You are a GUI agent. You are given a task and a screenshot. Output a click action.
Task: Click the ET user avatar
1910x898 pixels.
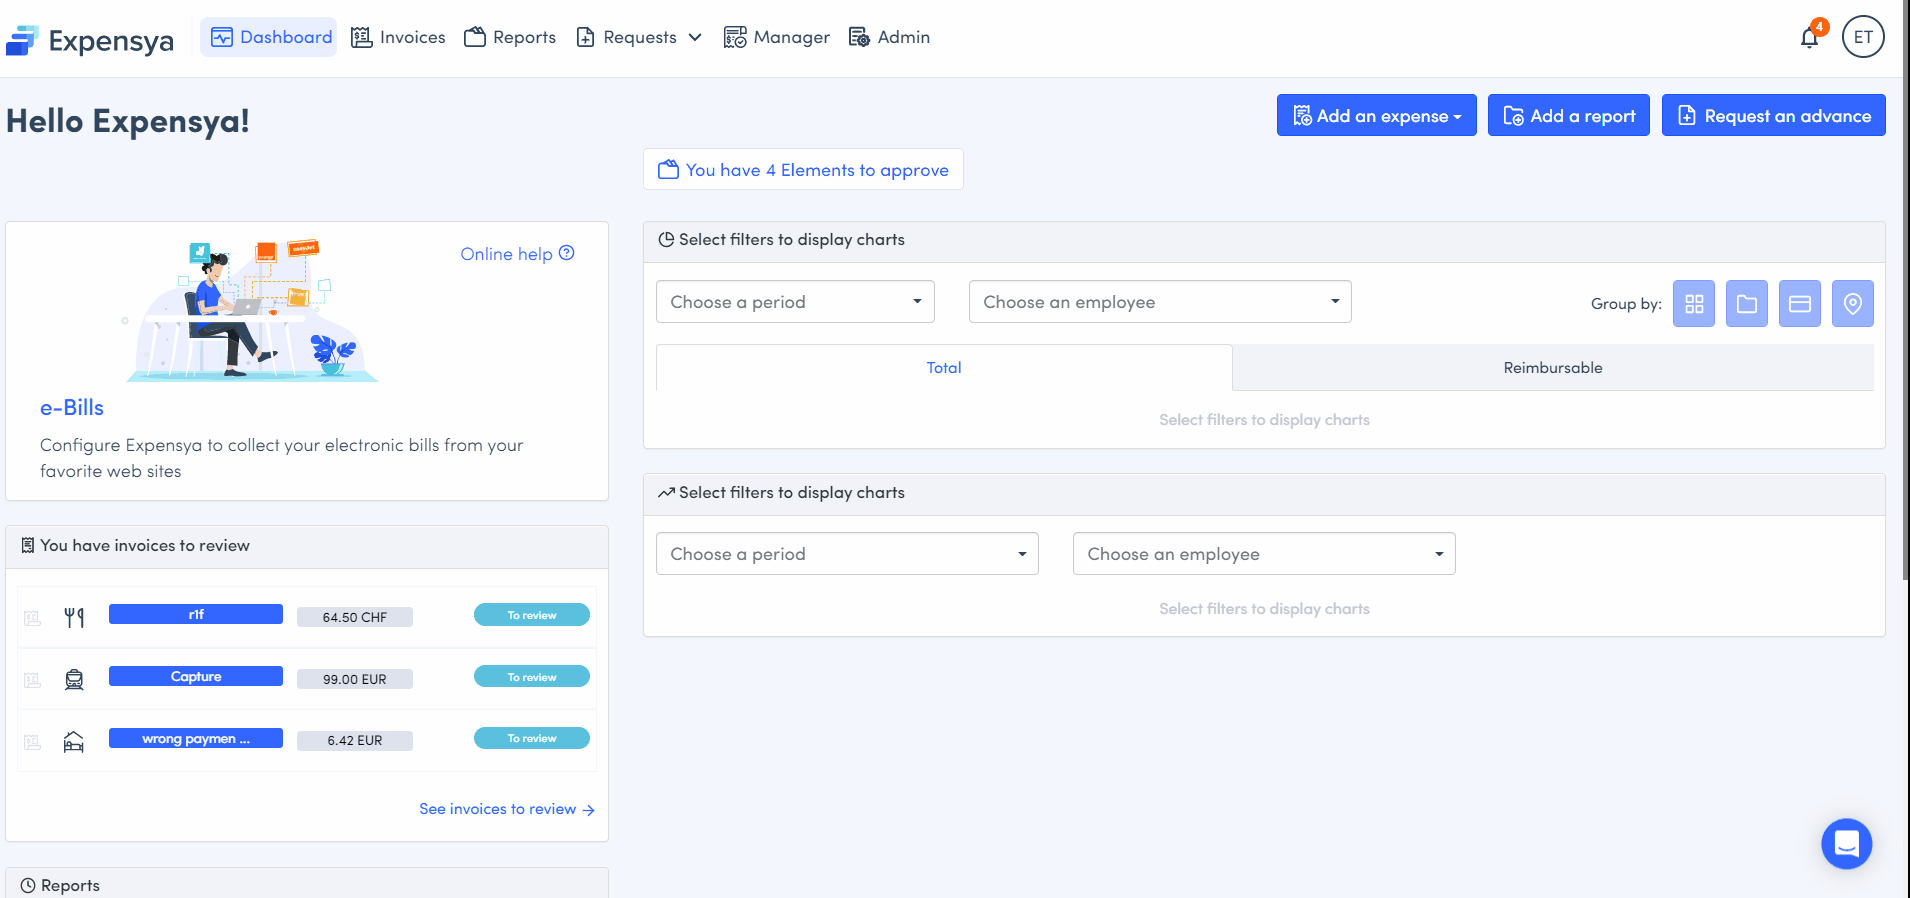pos(1862,38)
